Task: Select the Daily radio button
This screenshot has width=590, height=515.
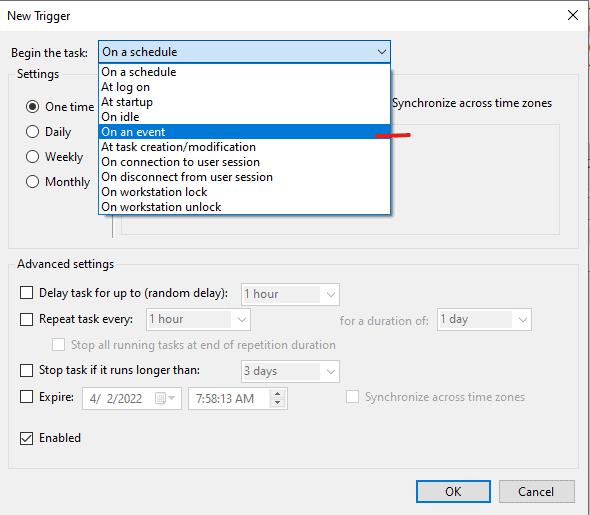Action: (32, 132)
